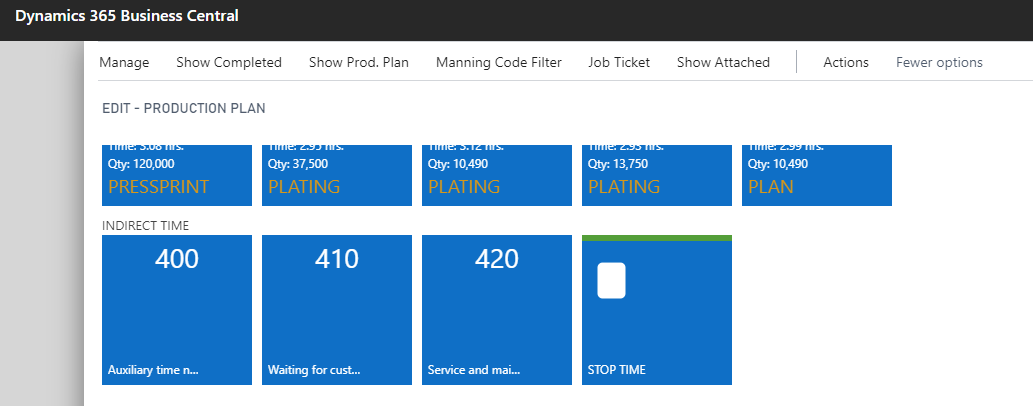Click the white stop icon

(611, 281)
